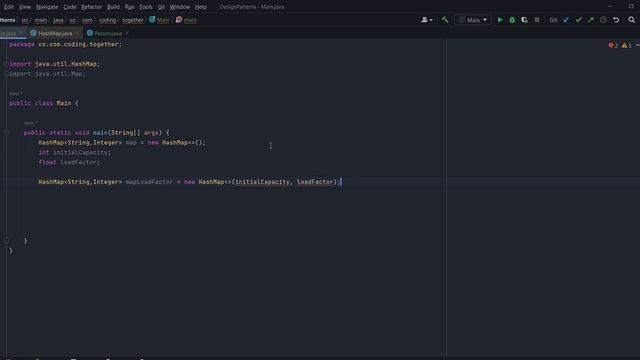Toggle fold at main method closing brace

7,241
